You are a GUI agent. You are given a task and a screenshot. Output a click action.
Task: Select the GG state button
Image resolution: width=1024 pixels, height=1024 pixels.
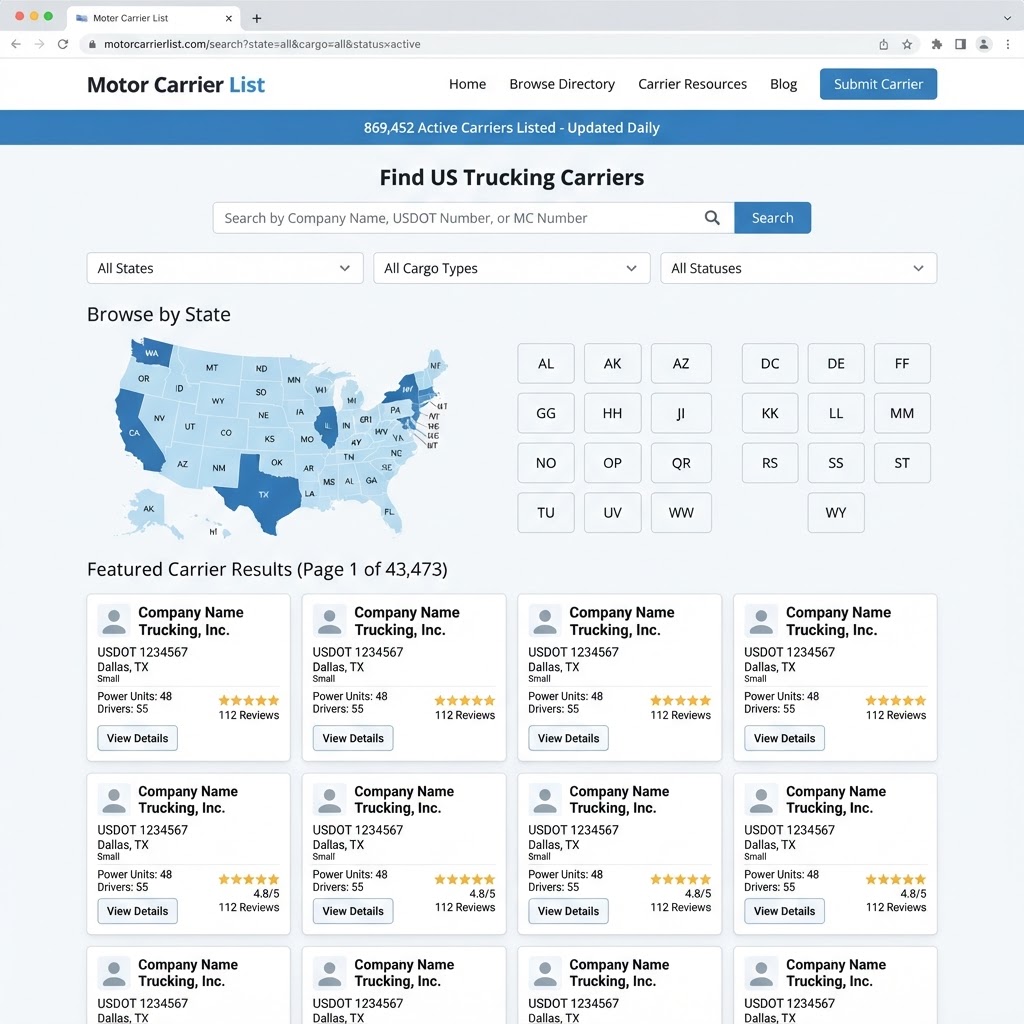coord(546,413)
